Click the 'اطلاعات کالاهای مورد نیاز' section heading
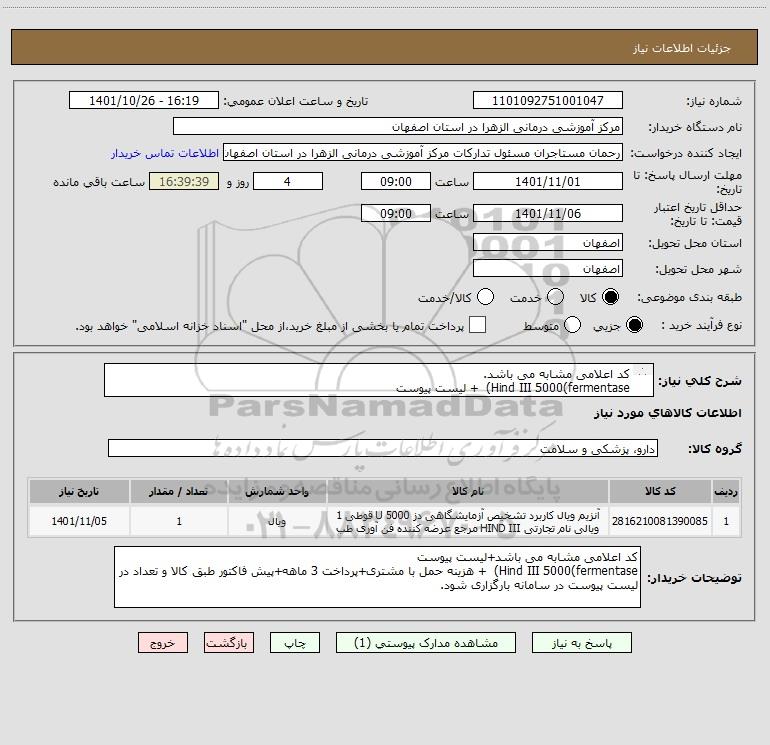Image resolution: width=770 pixels, height=745 pixels. coord(668,413)
